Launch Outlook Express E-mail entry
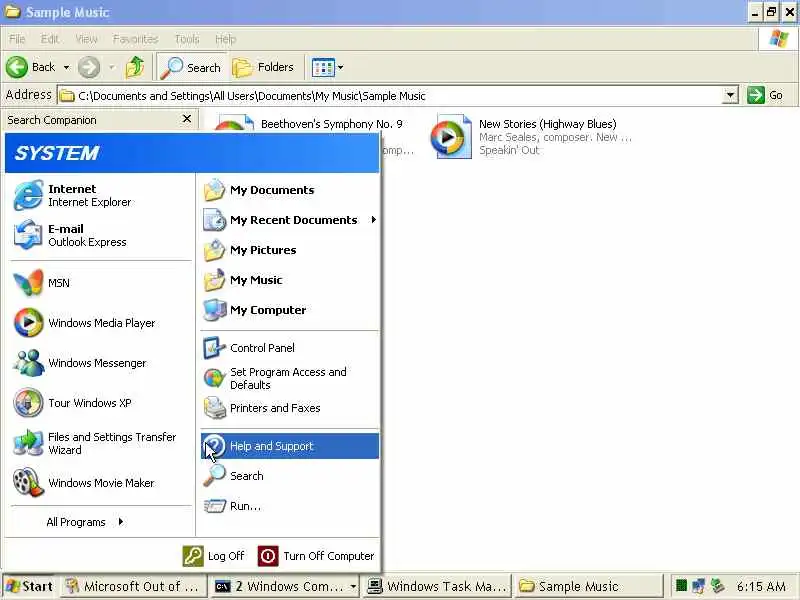 pos(100,235)
